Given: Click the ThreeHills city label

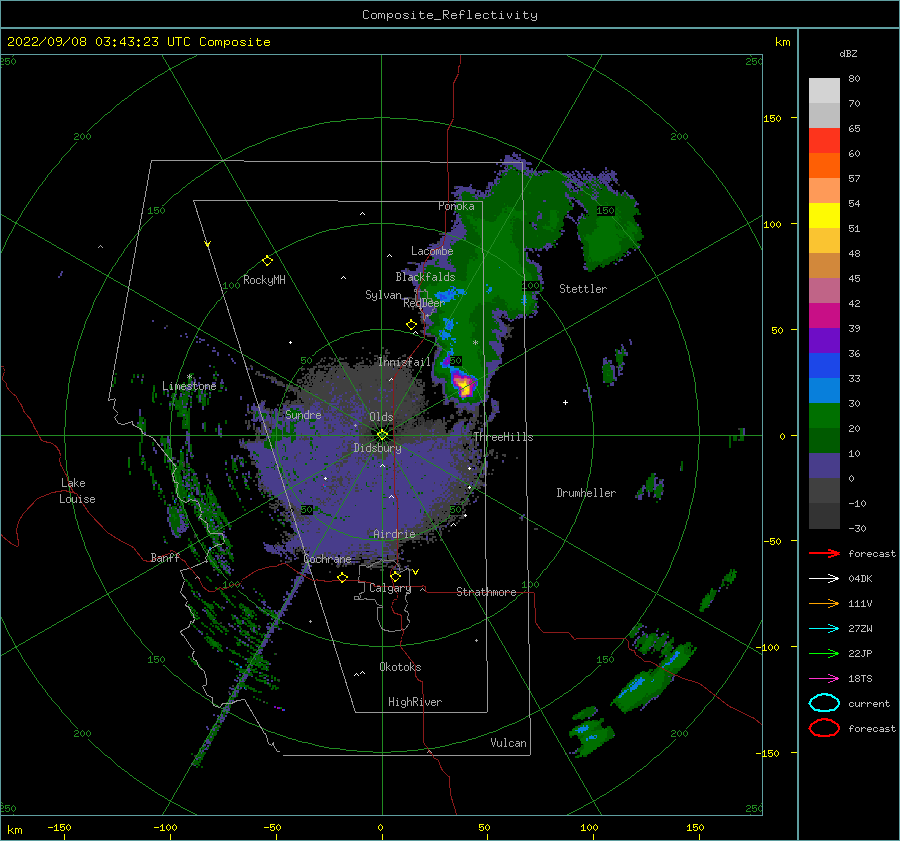Looking at the screenshot, I should pyautogui.click(x=503, y=437).
